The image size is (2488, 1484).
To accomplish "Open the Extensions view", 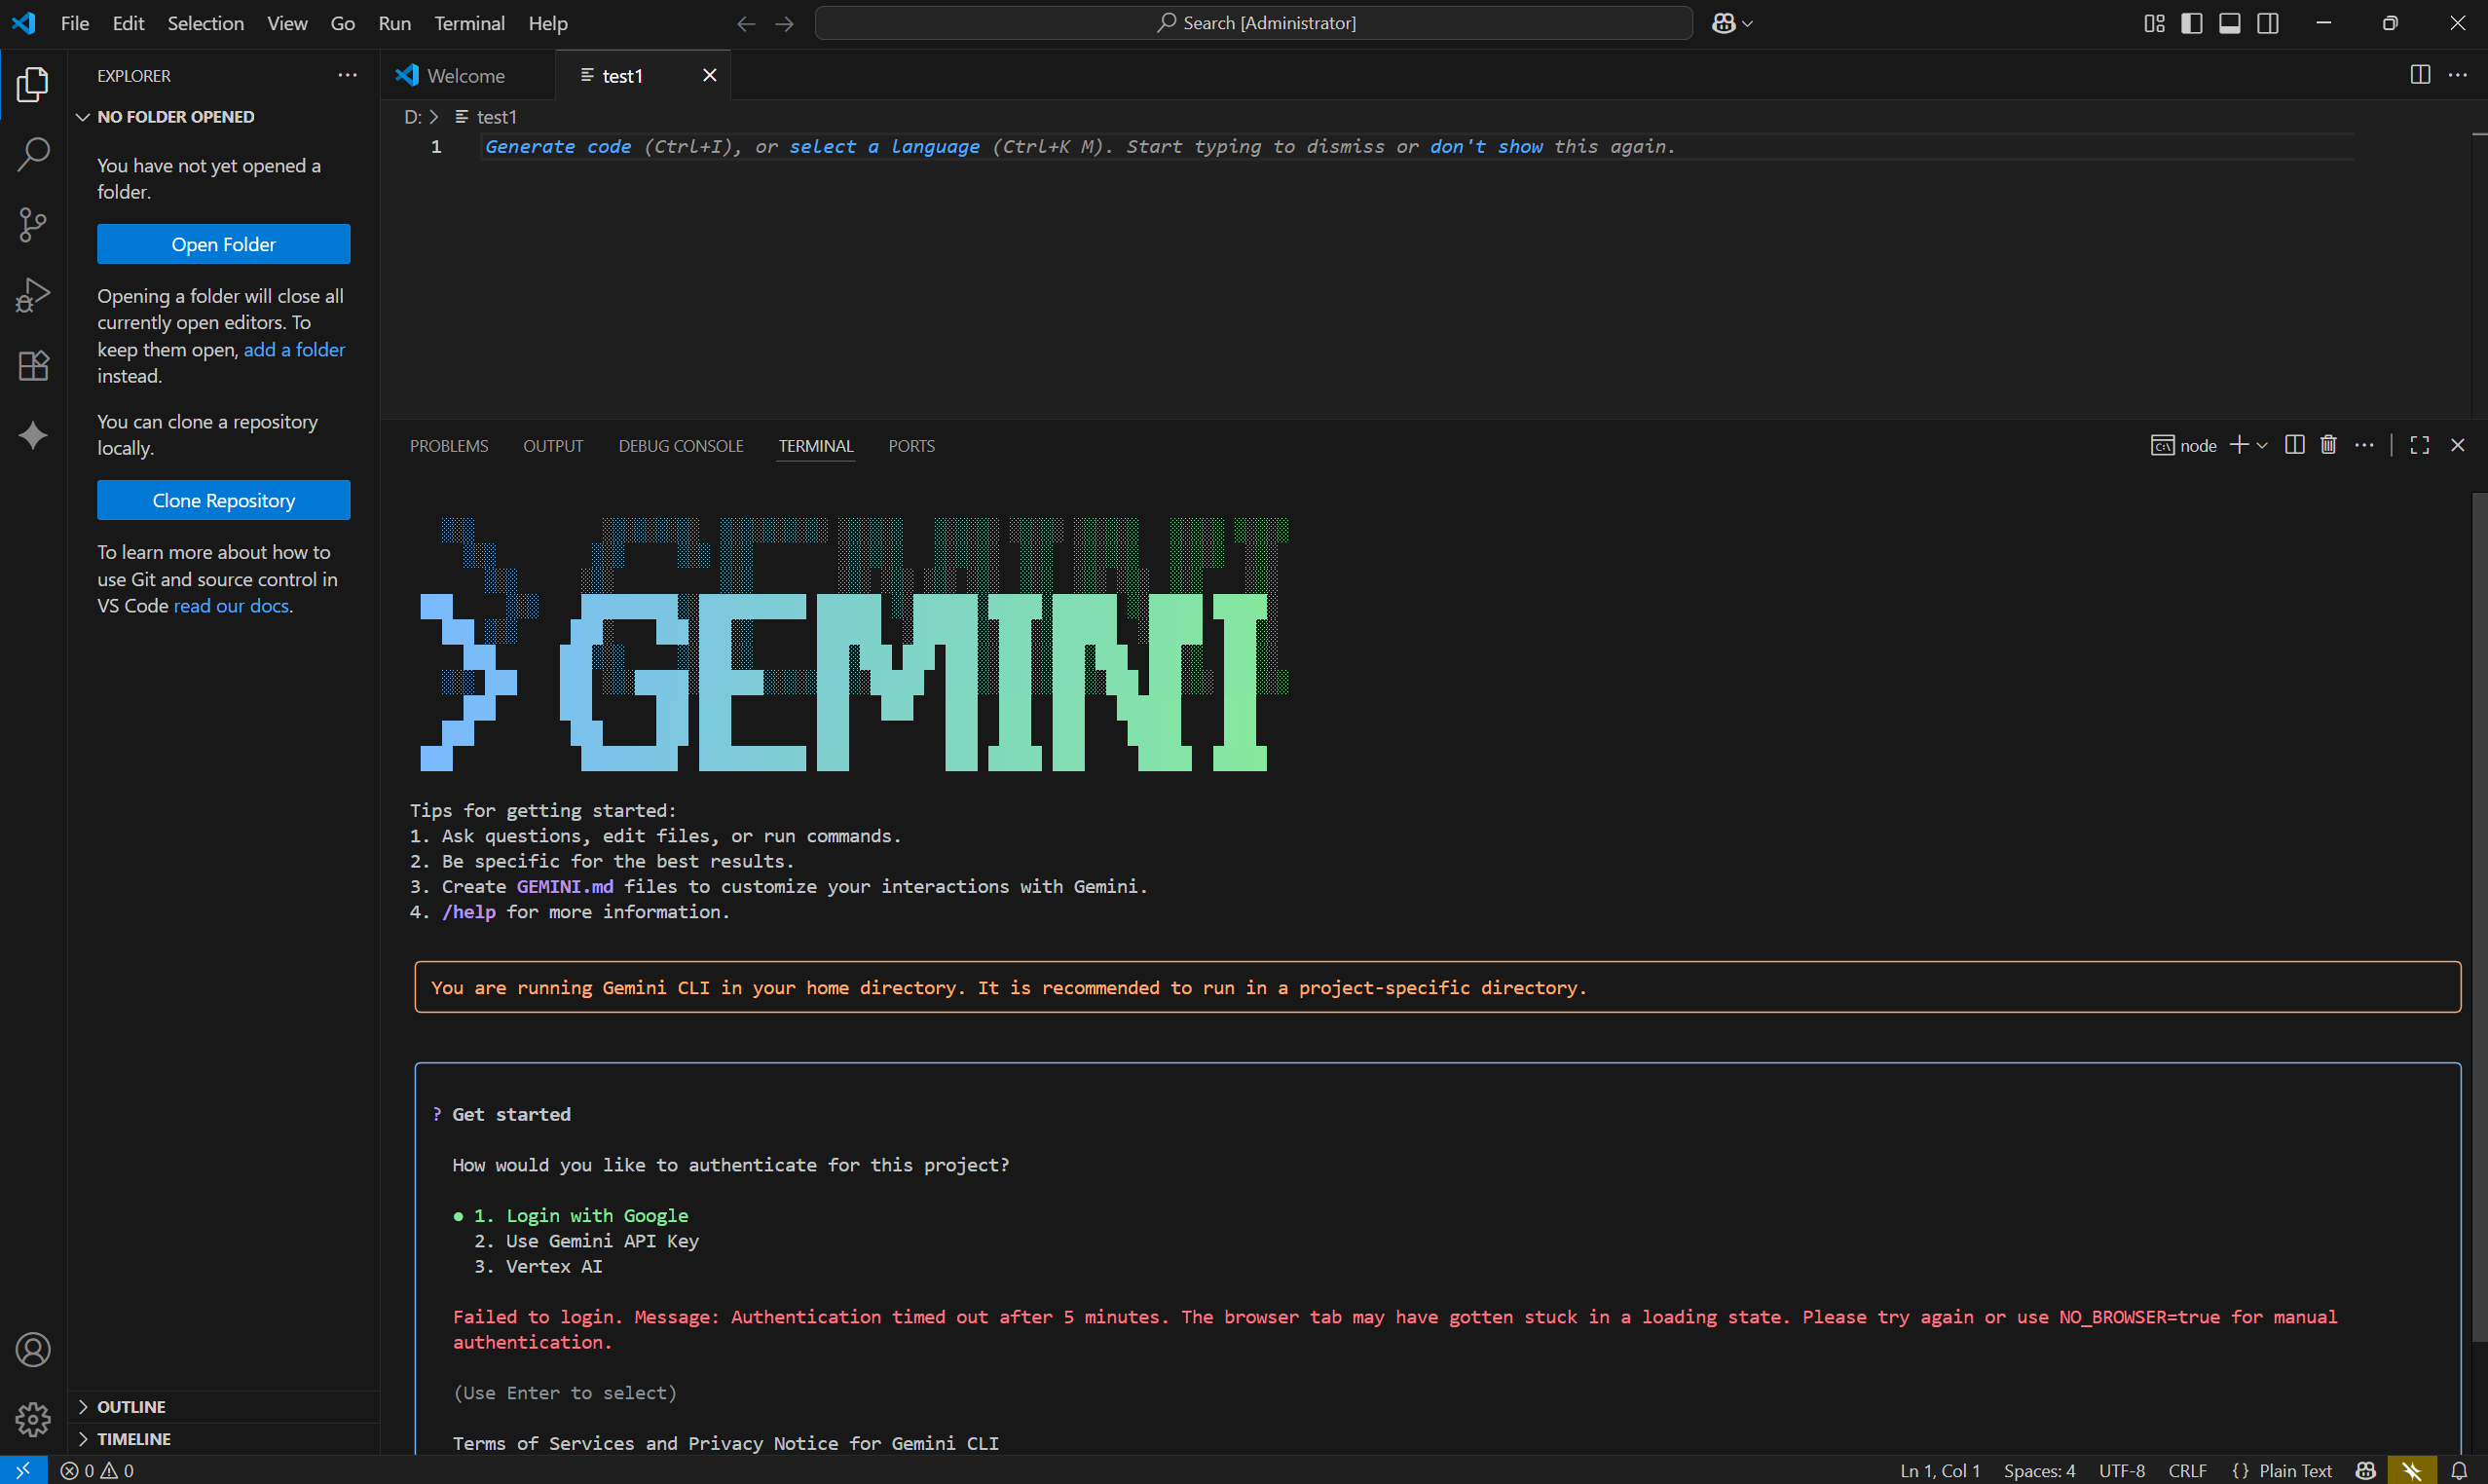I will coord(33,365).
